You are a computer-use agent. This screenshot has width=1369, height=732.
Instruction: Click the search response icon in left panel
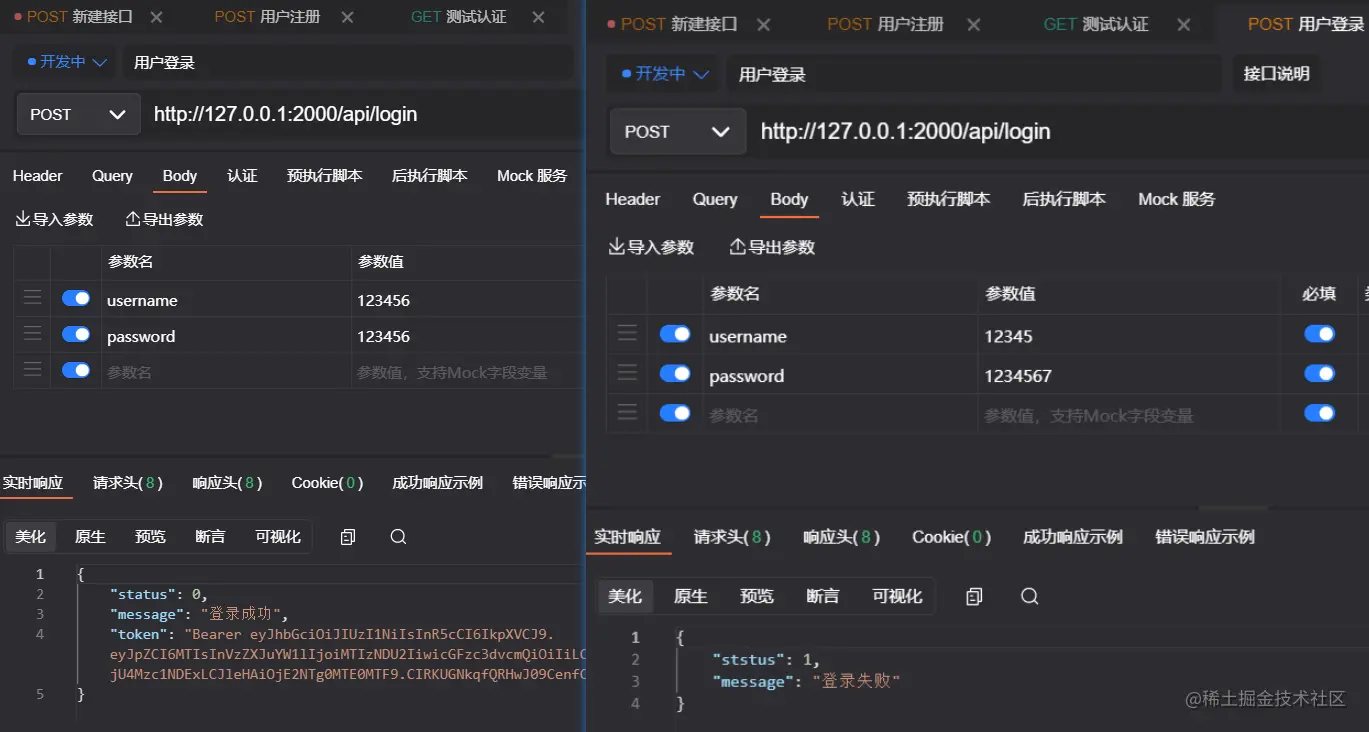[398, 537]
